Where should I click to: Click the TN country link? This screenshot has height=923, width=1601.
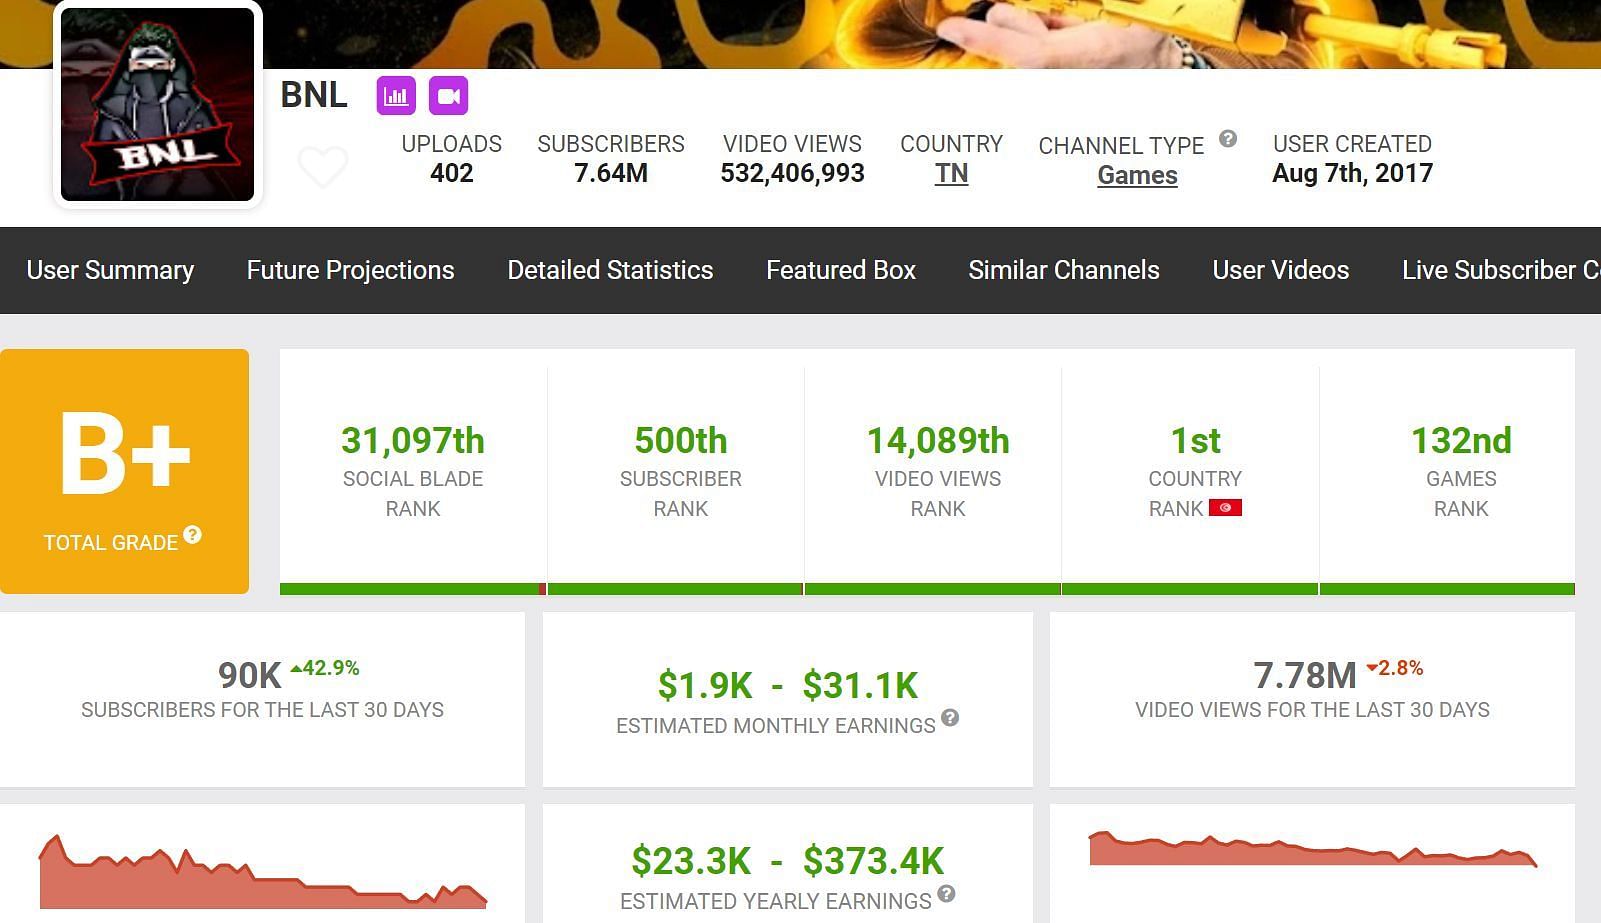(951, 174)
